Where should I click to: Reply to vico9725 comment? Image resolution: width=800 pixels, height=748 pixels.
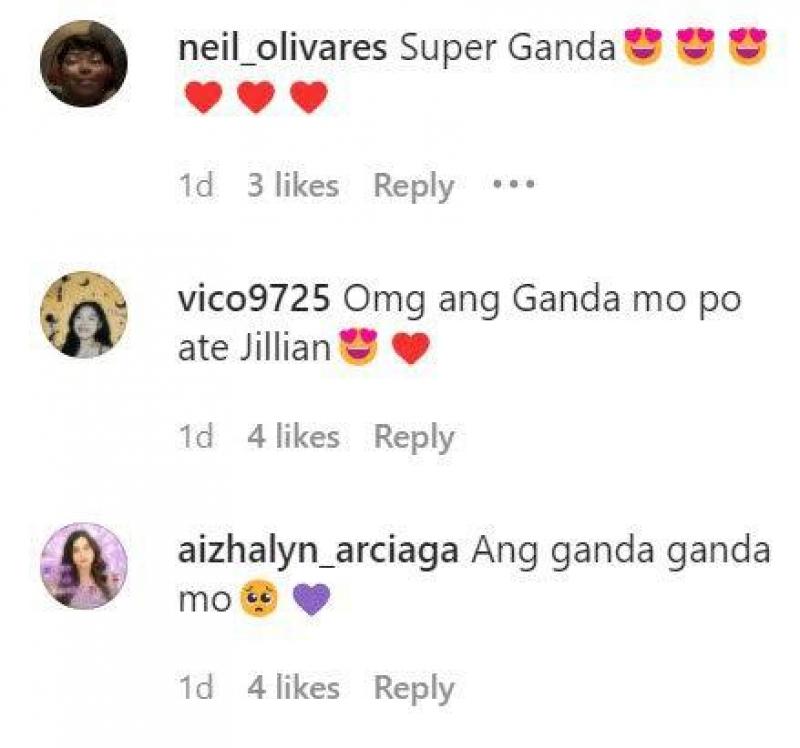pyautogui.click(x=414, y=437)
